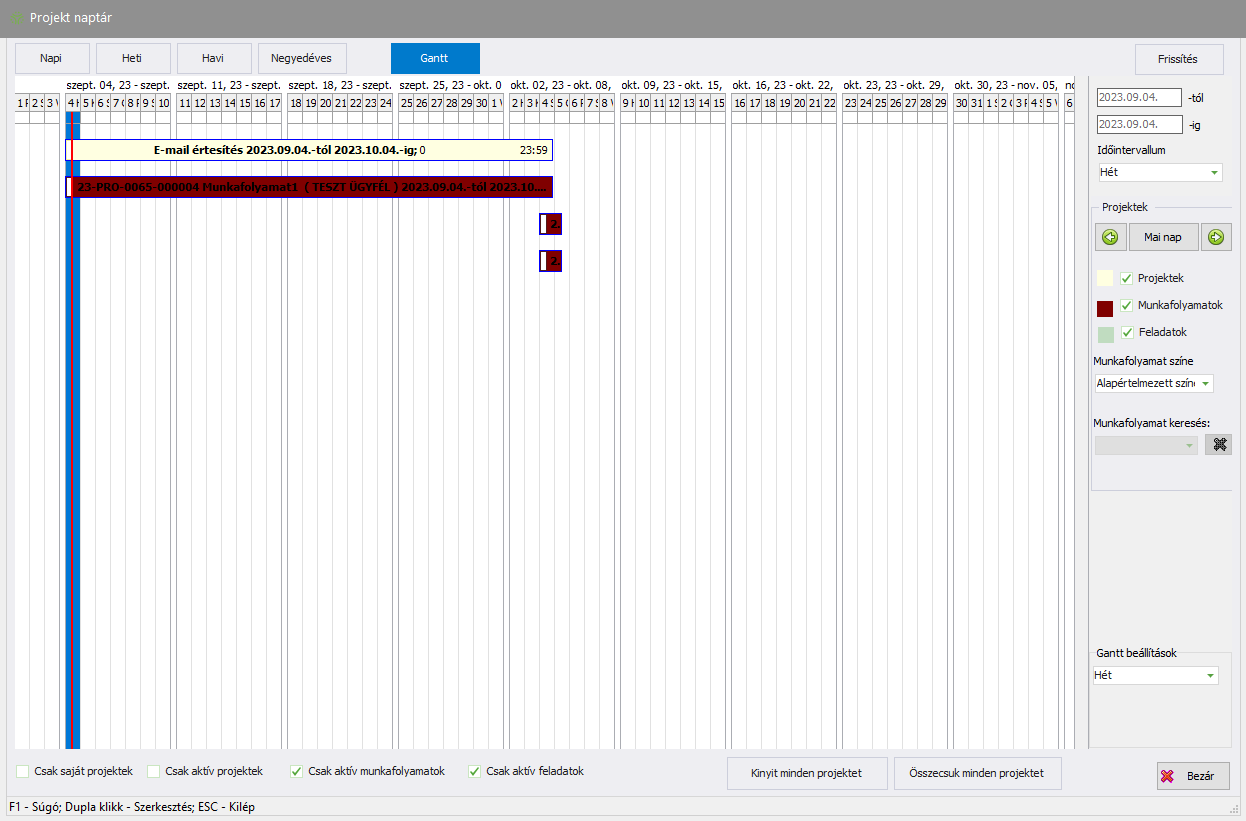Toggle the Projektek checkbox

1127,278
